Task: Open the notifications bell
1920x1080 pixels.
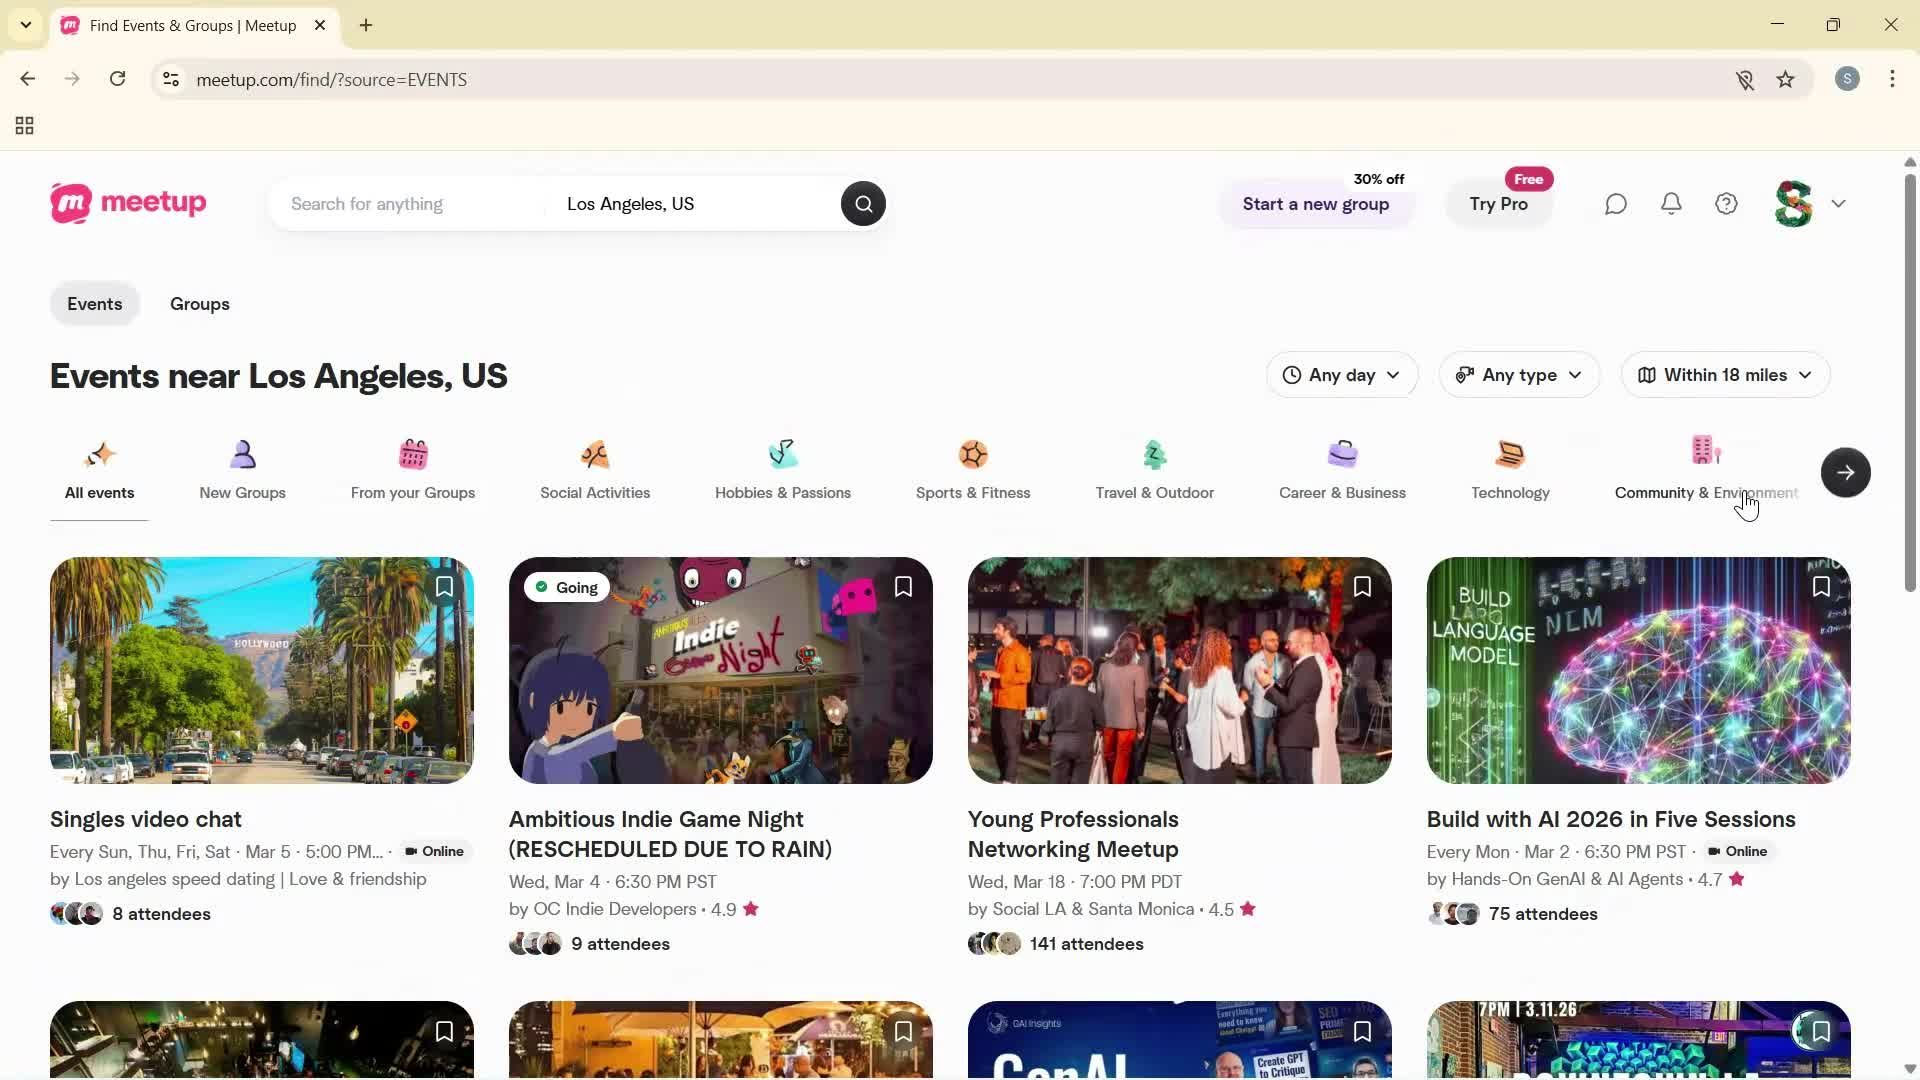Action: coord(1671,203)
